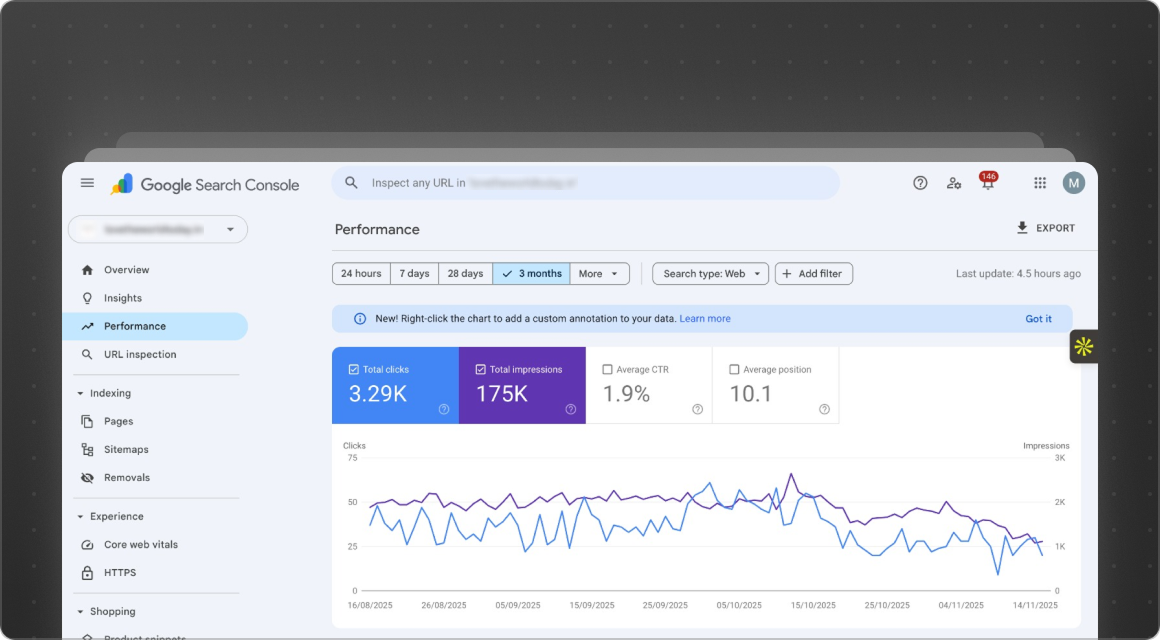This screenshot has height=640, width=1160.
Task: Open Sitemaps in the sidebar
Action: (155, 449)
